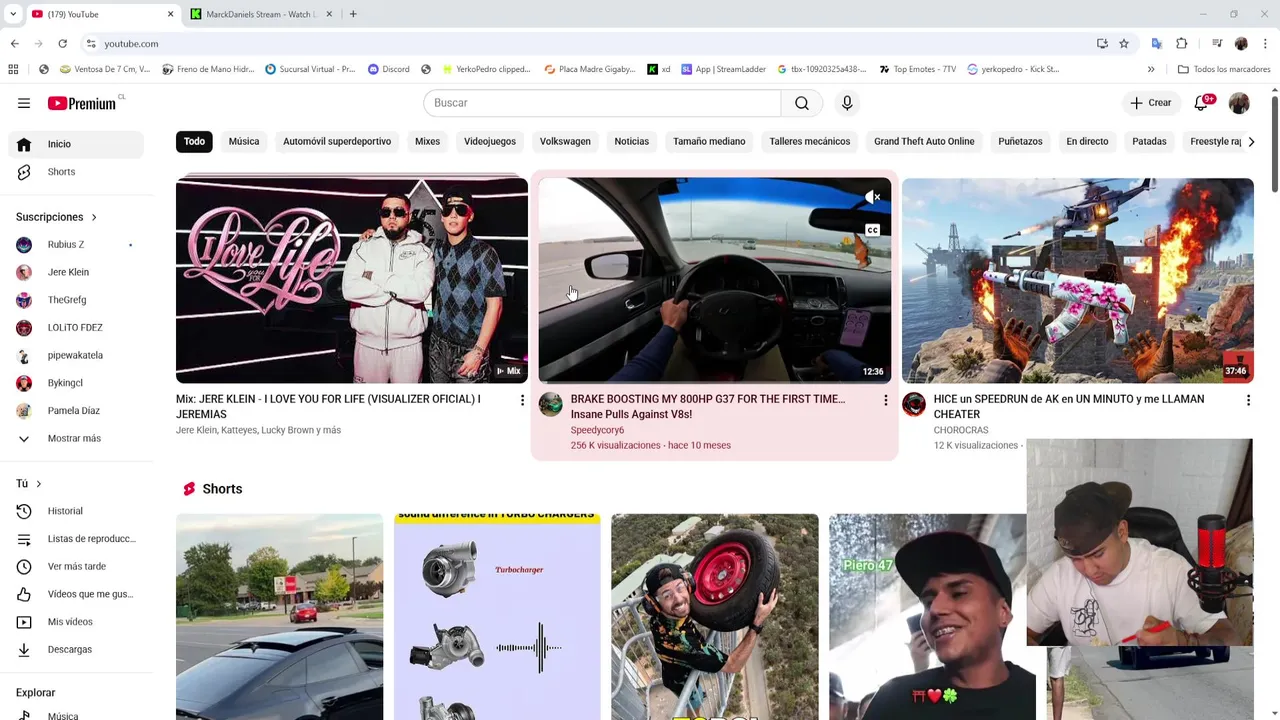
Task: Show more filter chips with right arrow
Action: tap(1251, 141)
